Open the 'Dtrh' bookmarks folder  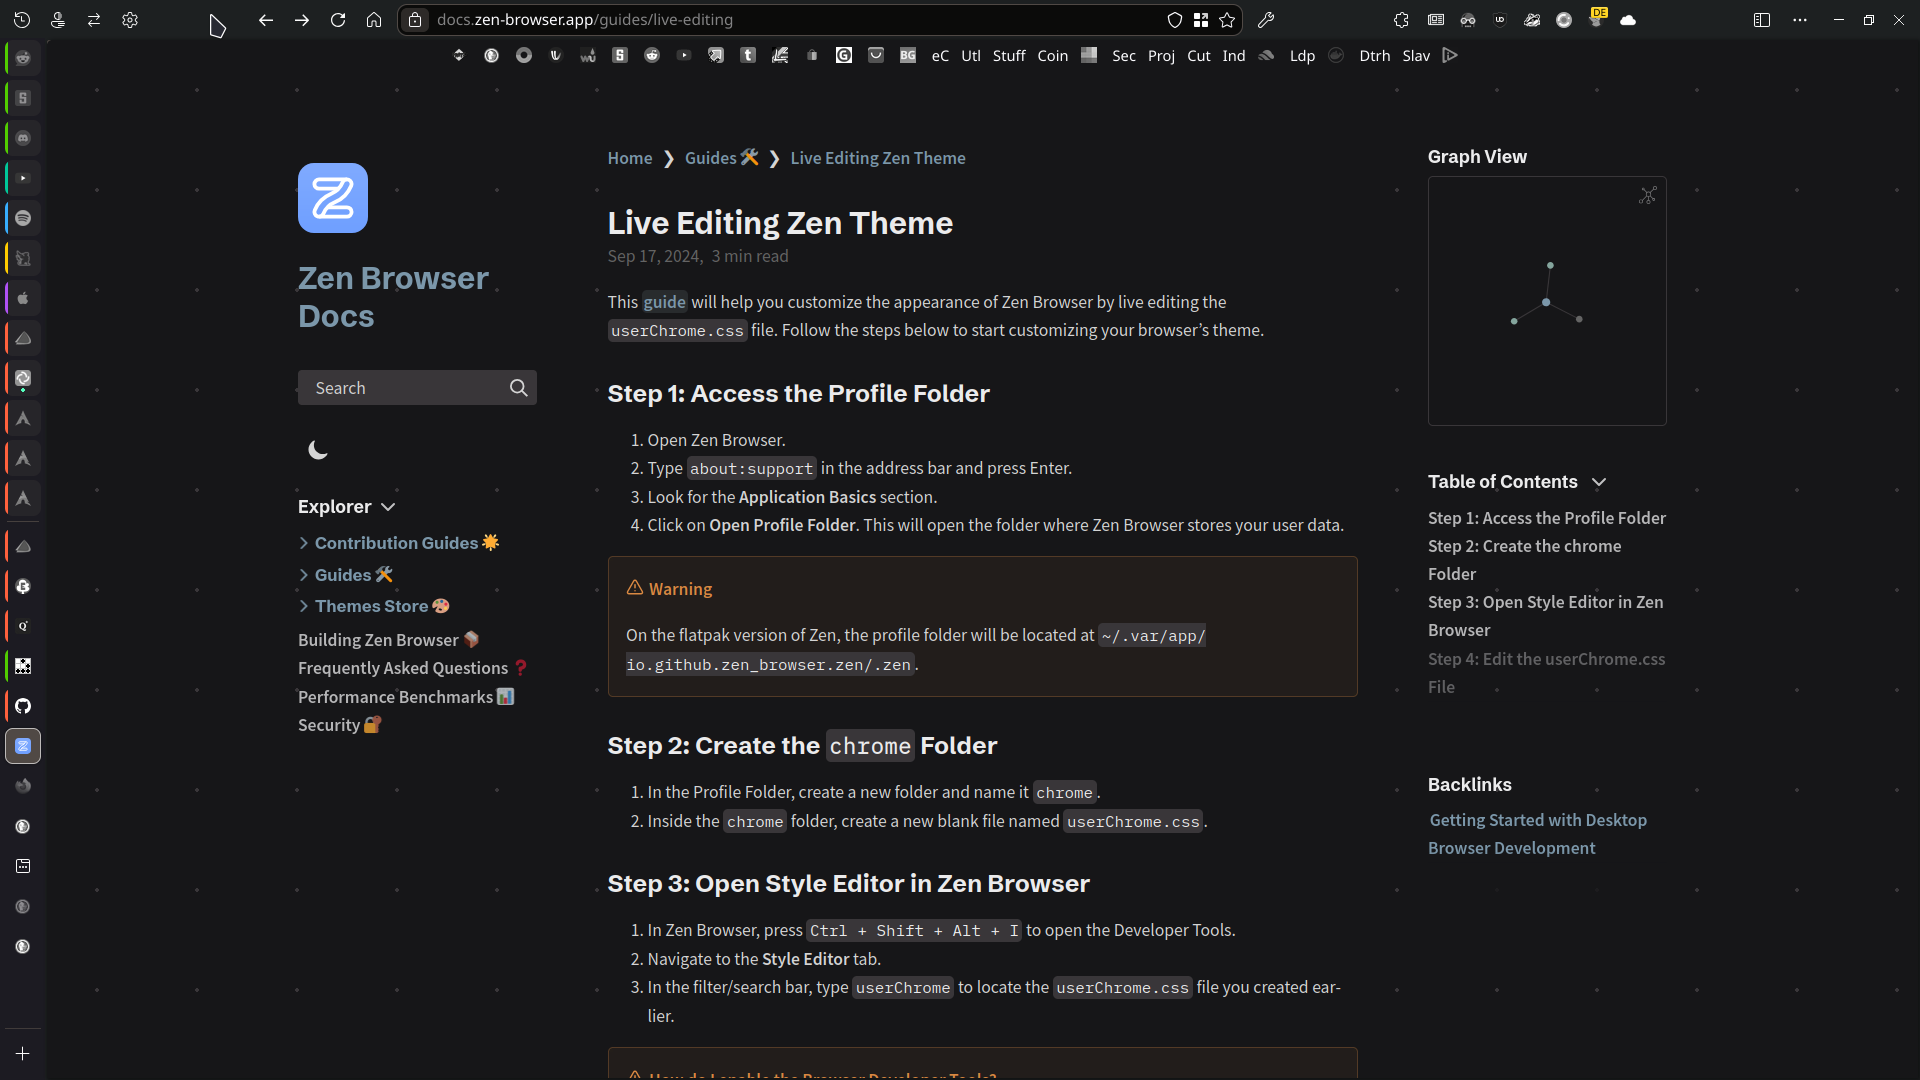[x=1375, y=56]
